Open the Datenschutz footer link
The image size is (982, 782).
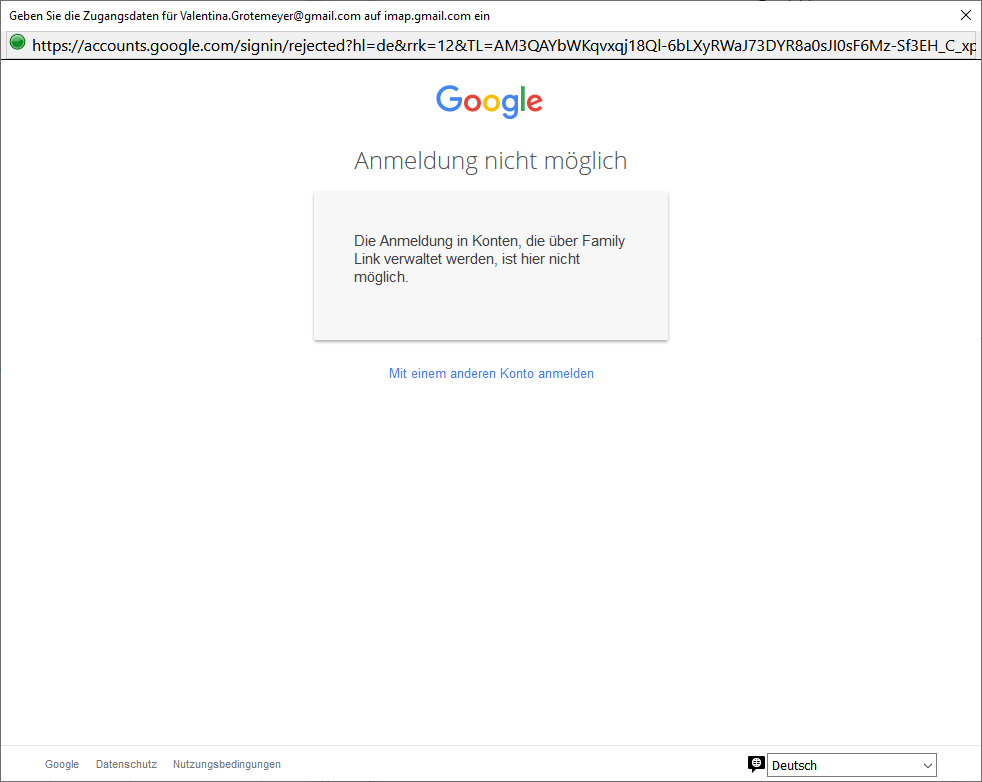pyautogui.click(x=126, y=764)
